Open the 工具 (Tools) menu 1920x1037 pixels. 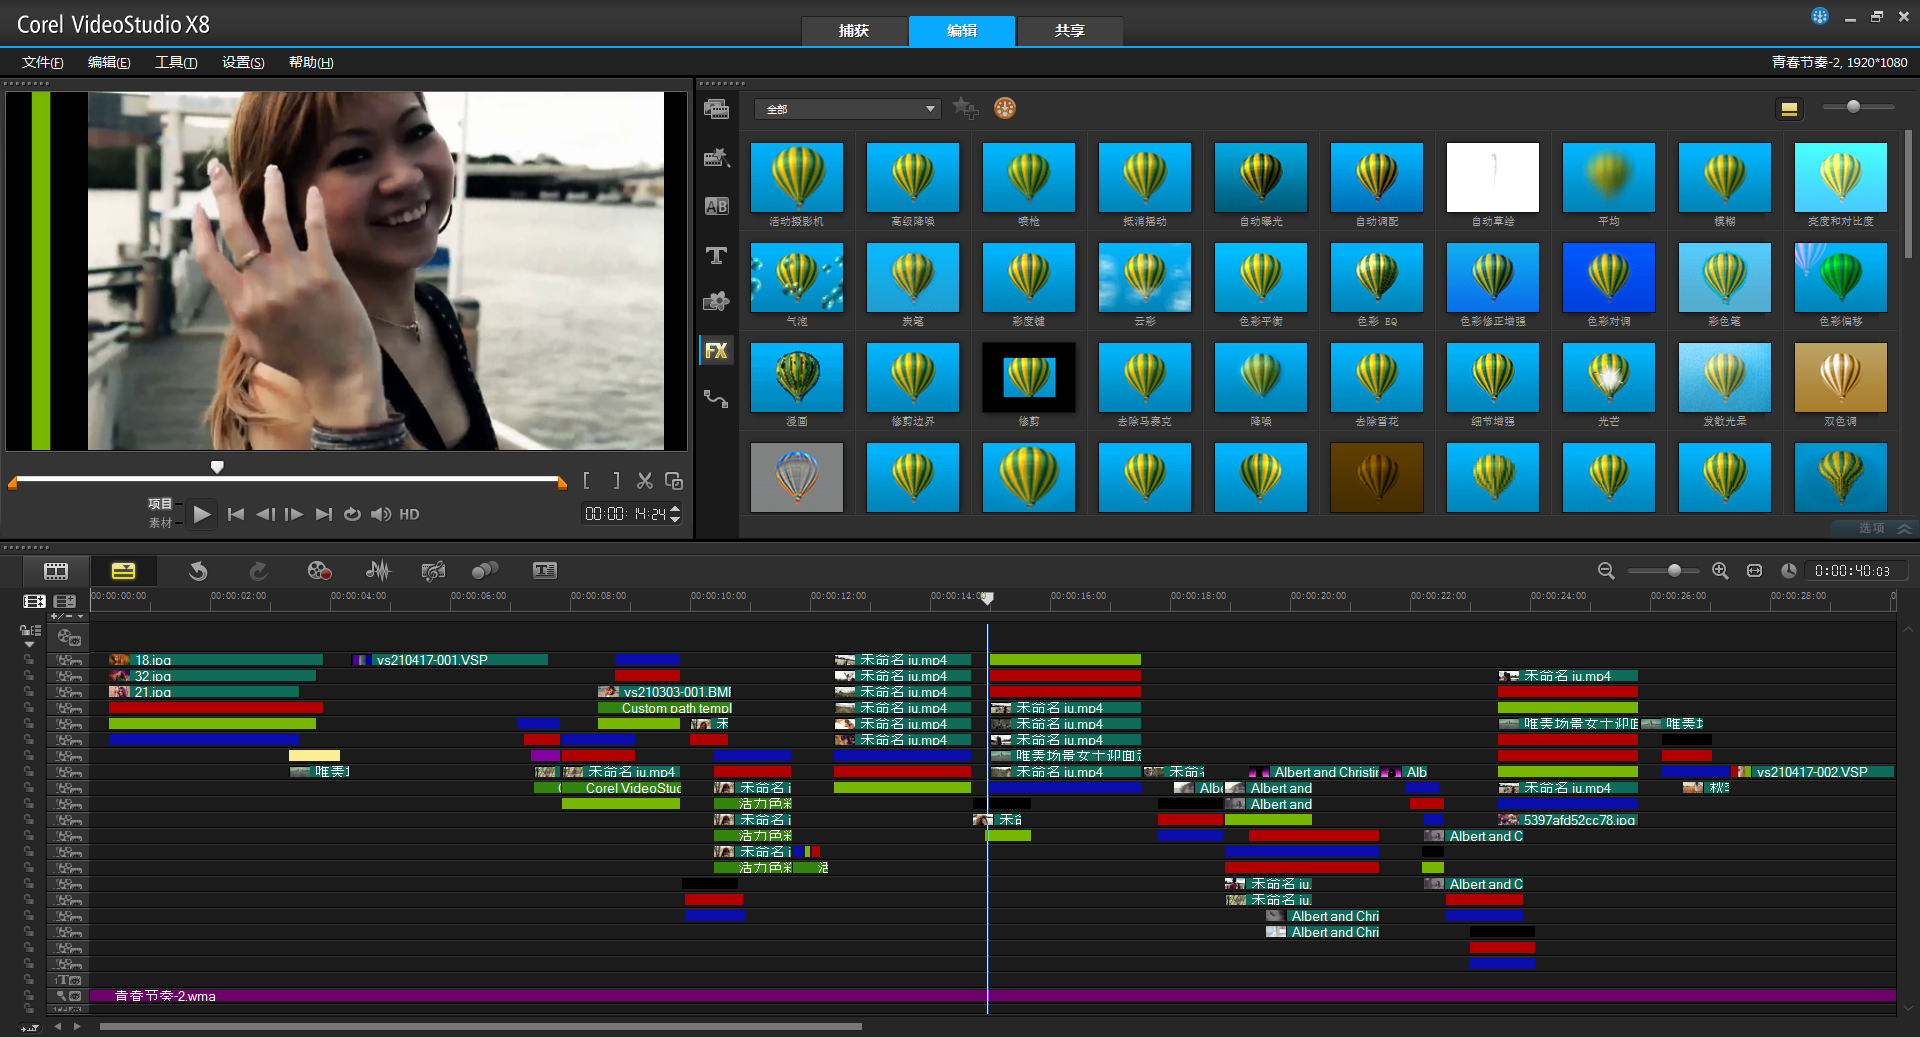click(x=176, y=62)
